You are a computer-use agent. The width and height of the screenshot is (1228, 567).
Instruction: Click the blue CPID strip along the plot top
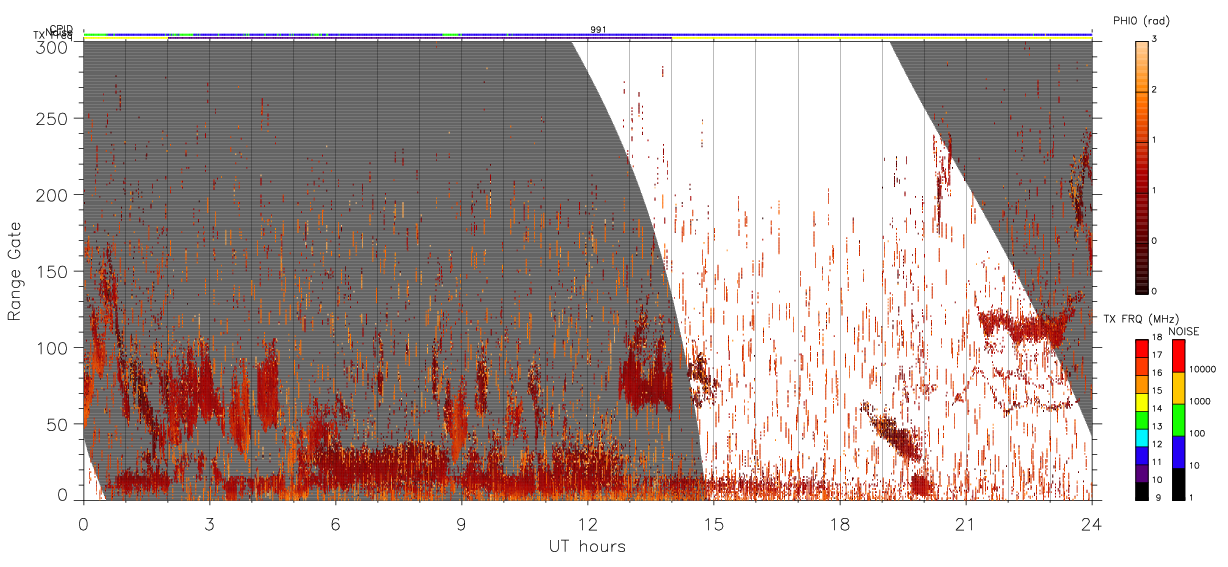point(587,34)
